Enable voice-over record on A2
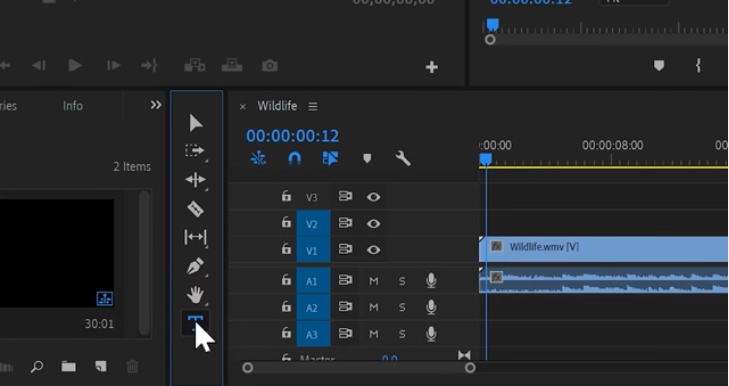The image size is (729, 386). 431,307
